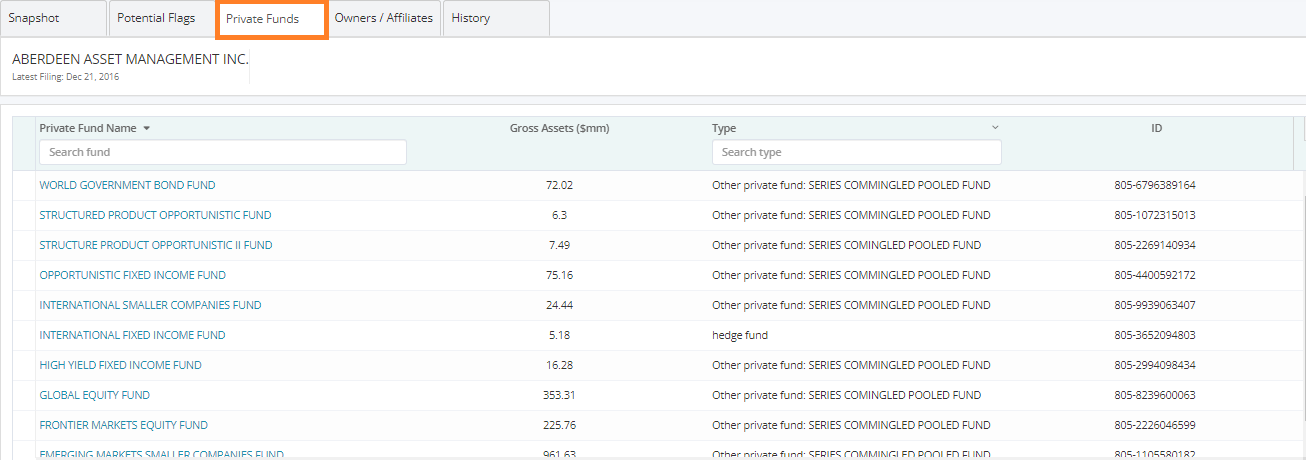This screenshot has height=460, width=1306.
Task: Select the Private Funds tab
Action: point(271,19)
